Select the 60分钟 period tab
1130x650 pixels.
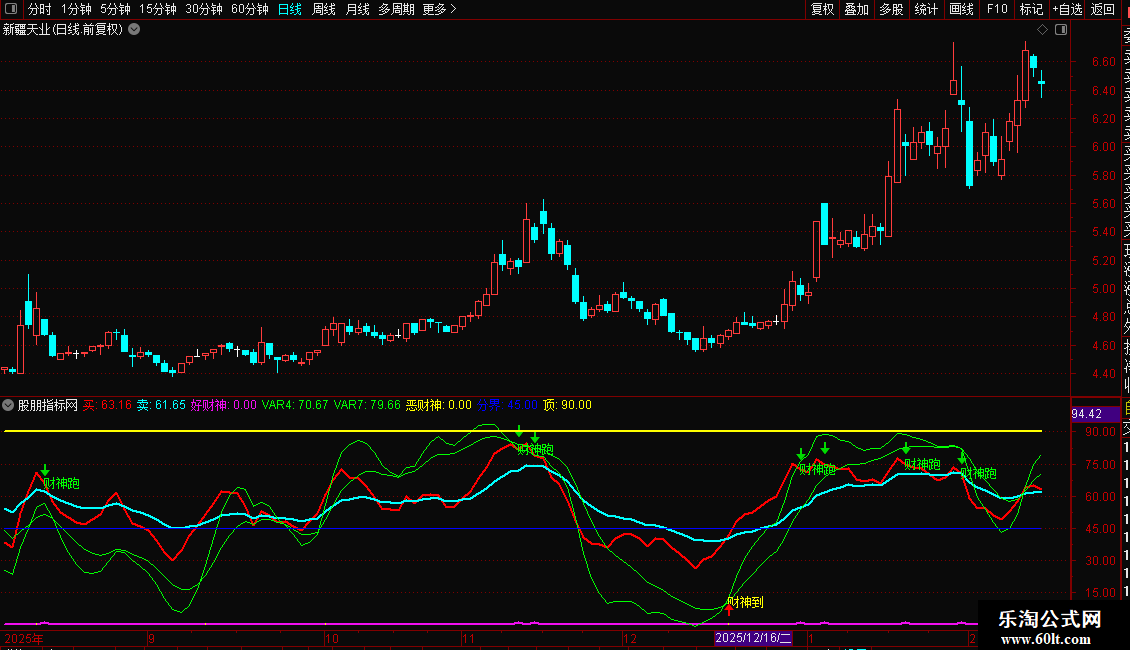pyautogui.click(x=249, y=10)
